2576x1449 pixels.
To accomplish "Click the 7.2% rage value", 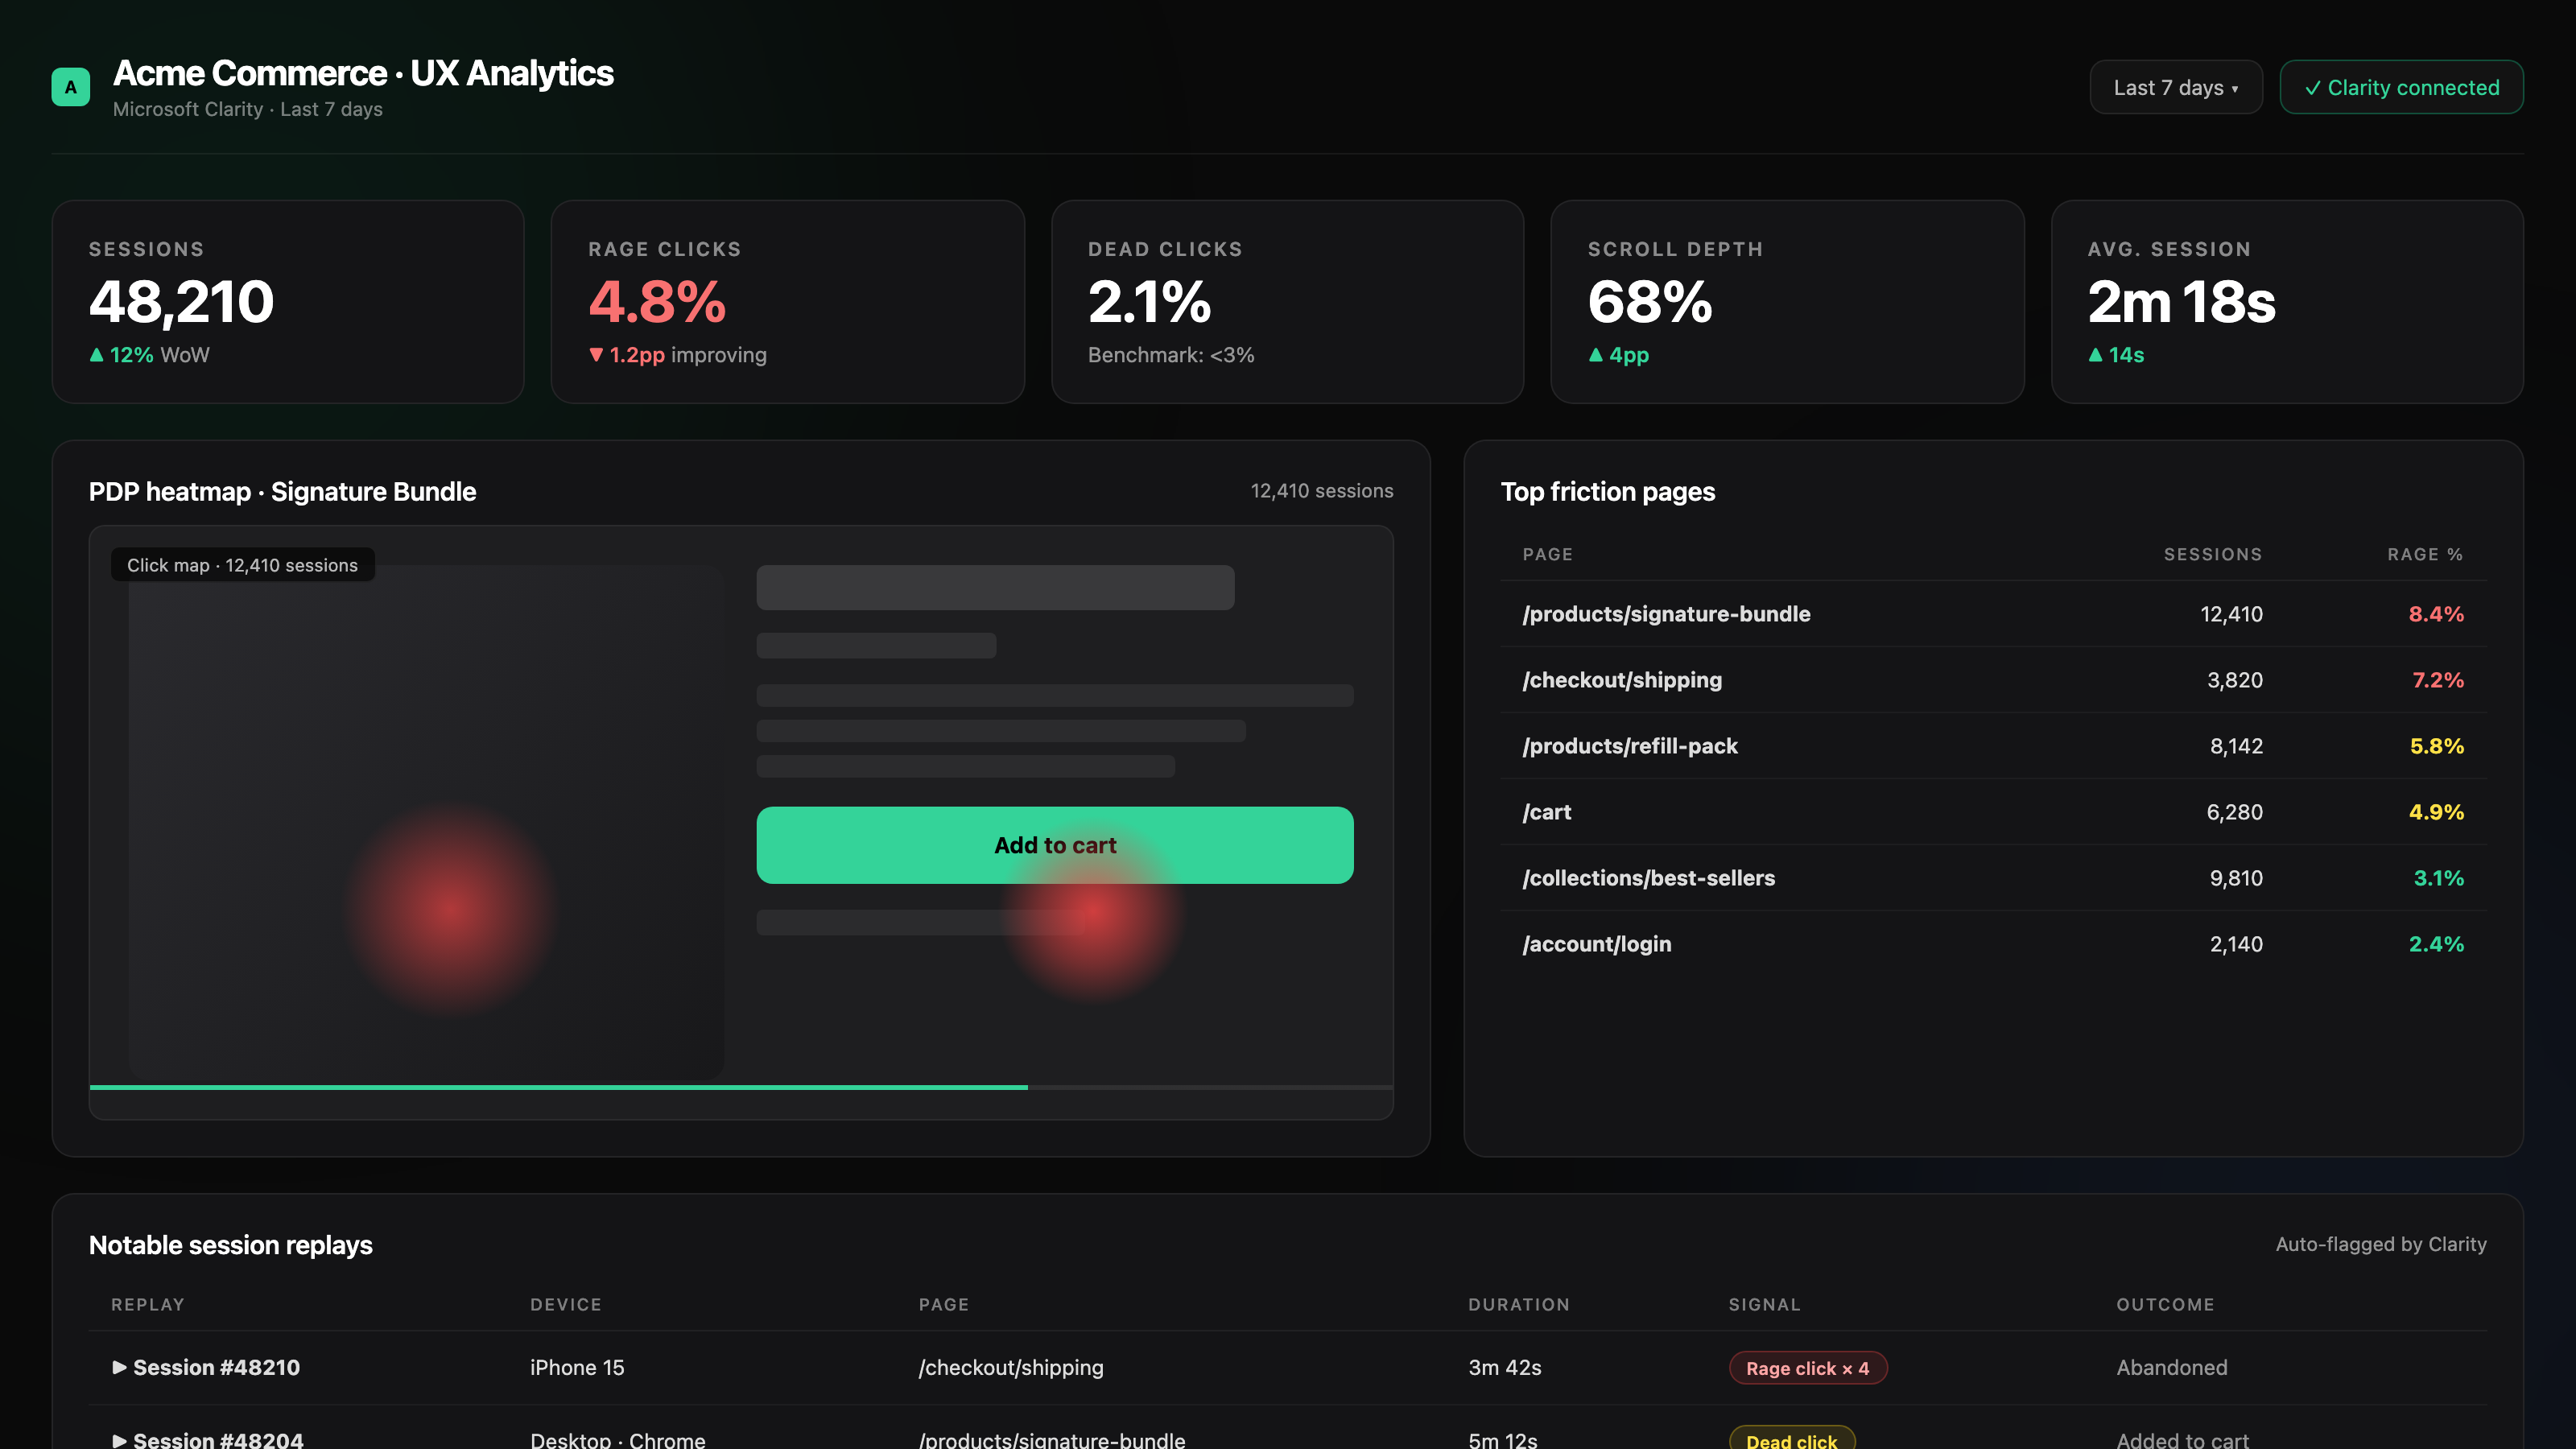I will (2438, 680).
